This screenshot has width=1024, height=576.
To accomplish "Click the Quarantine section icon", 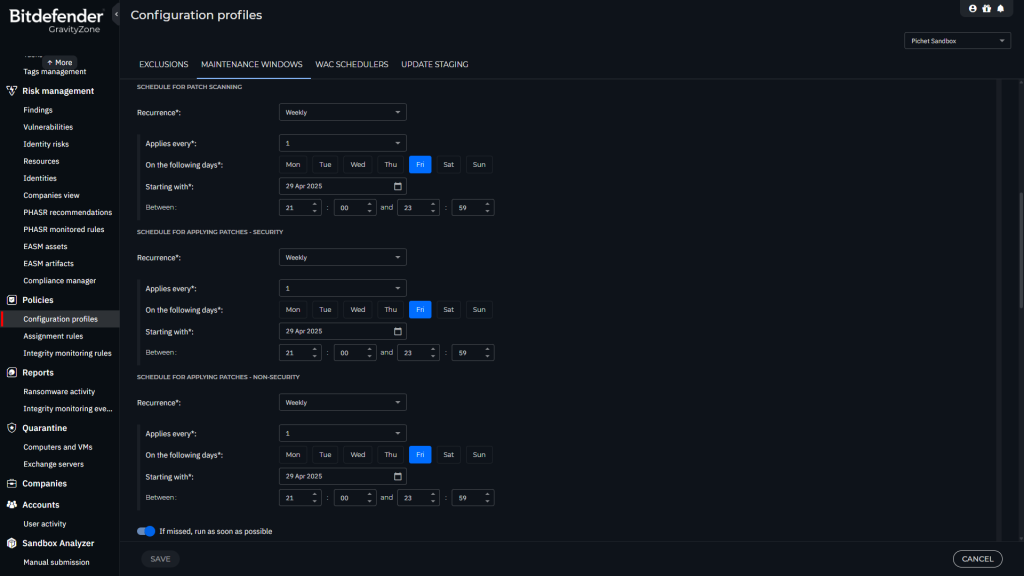I will point(12,428).
